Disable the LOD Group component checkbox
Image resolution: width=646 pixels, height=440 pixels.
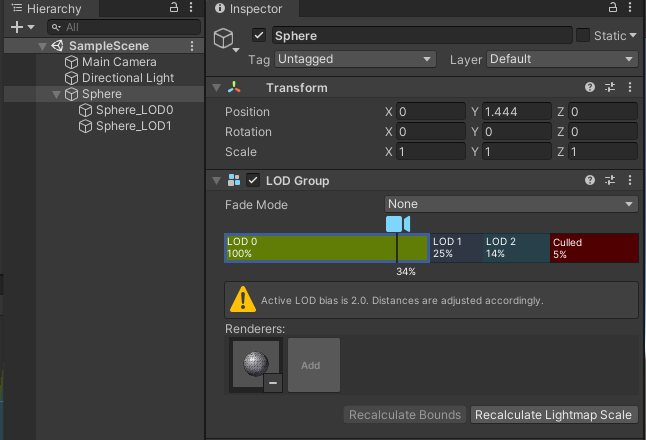pyautogui.click(x=253, y=181)
